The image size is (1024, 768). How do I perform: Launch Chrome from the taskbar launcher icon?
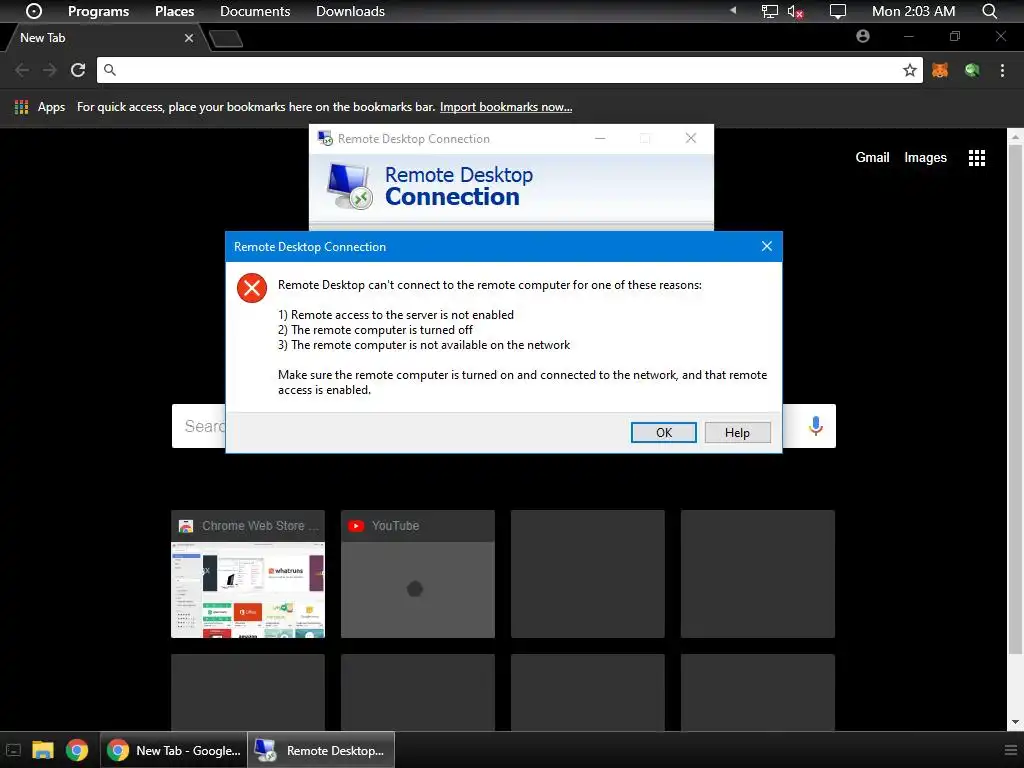76,750
